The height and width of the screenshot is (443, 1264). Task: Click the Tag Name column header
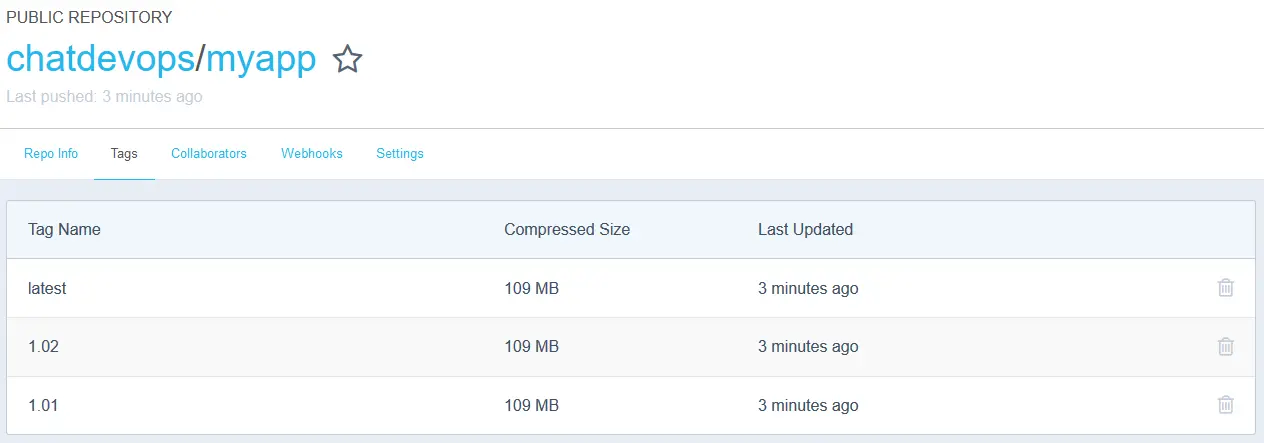[64, 229]
